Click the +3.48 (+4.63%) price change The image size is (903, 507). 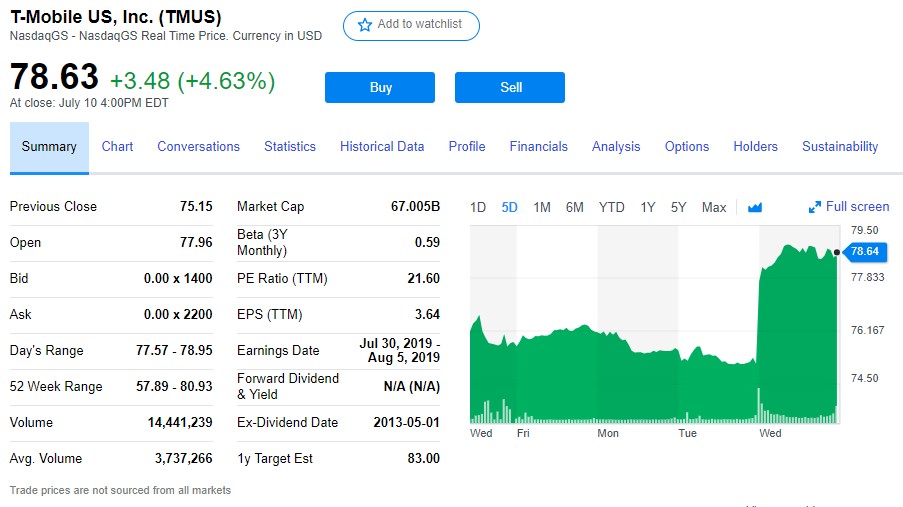192,81
